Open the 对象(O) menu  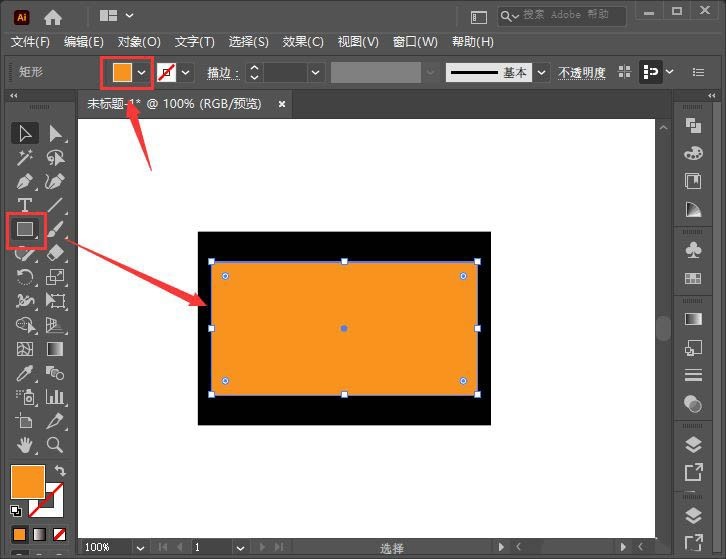tap(139, 42)
